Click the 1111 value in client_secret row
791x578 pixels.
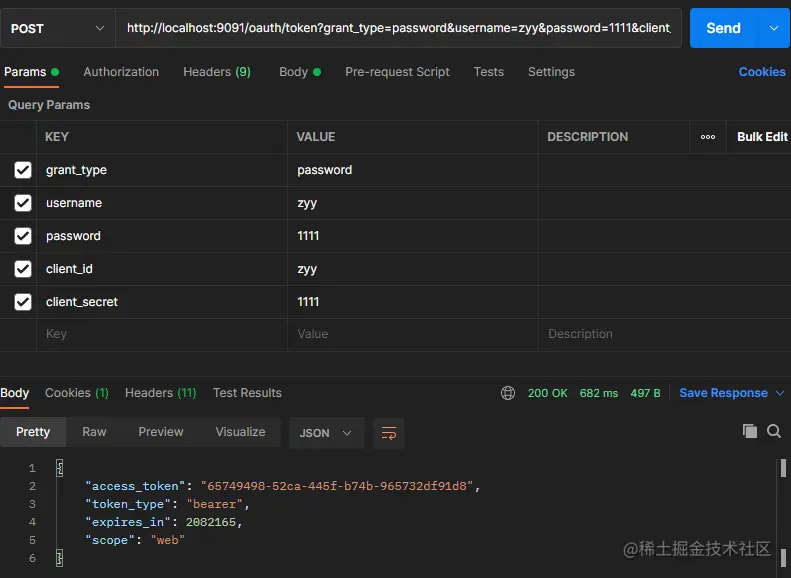[x=413, y=302]
